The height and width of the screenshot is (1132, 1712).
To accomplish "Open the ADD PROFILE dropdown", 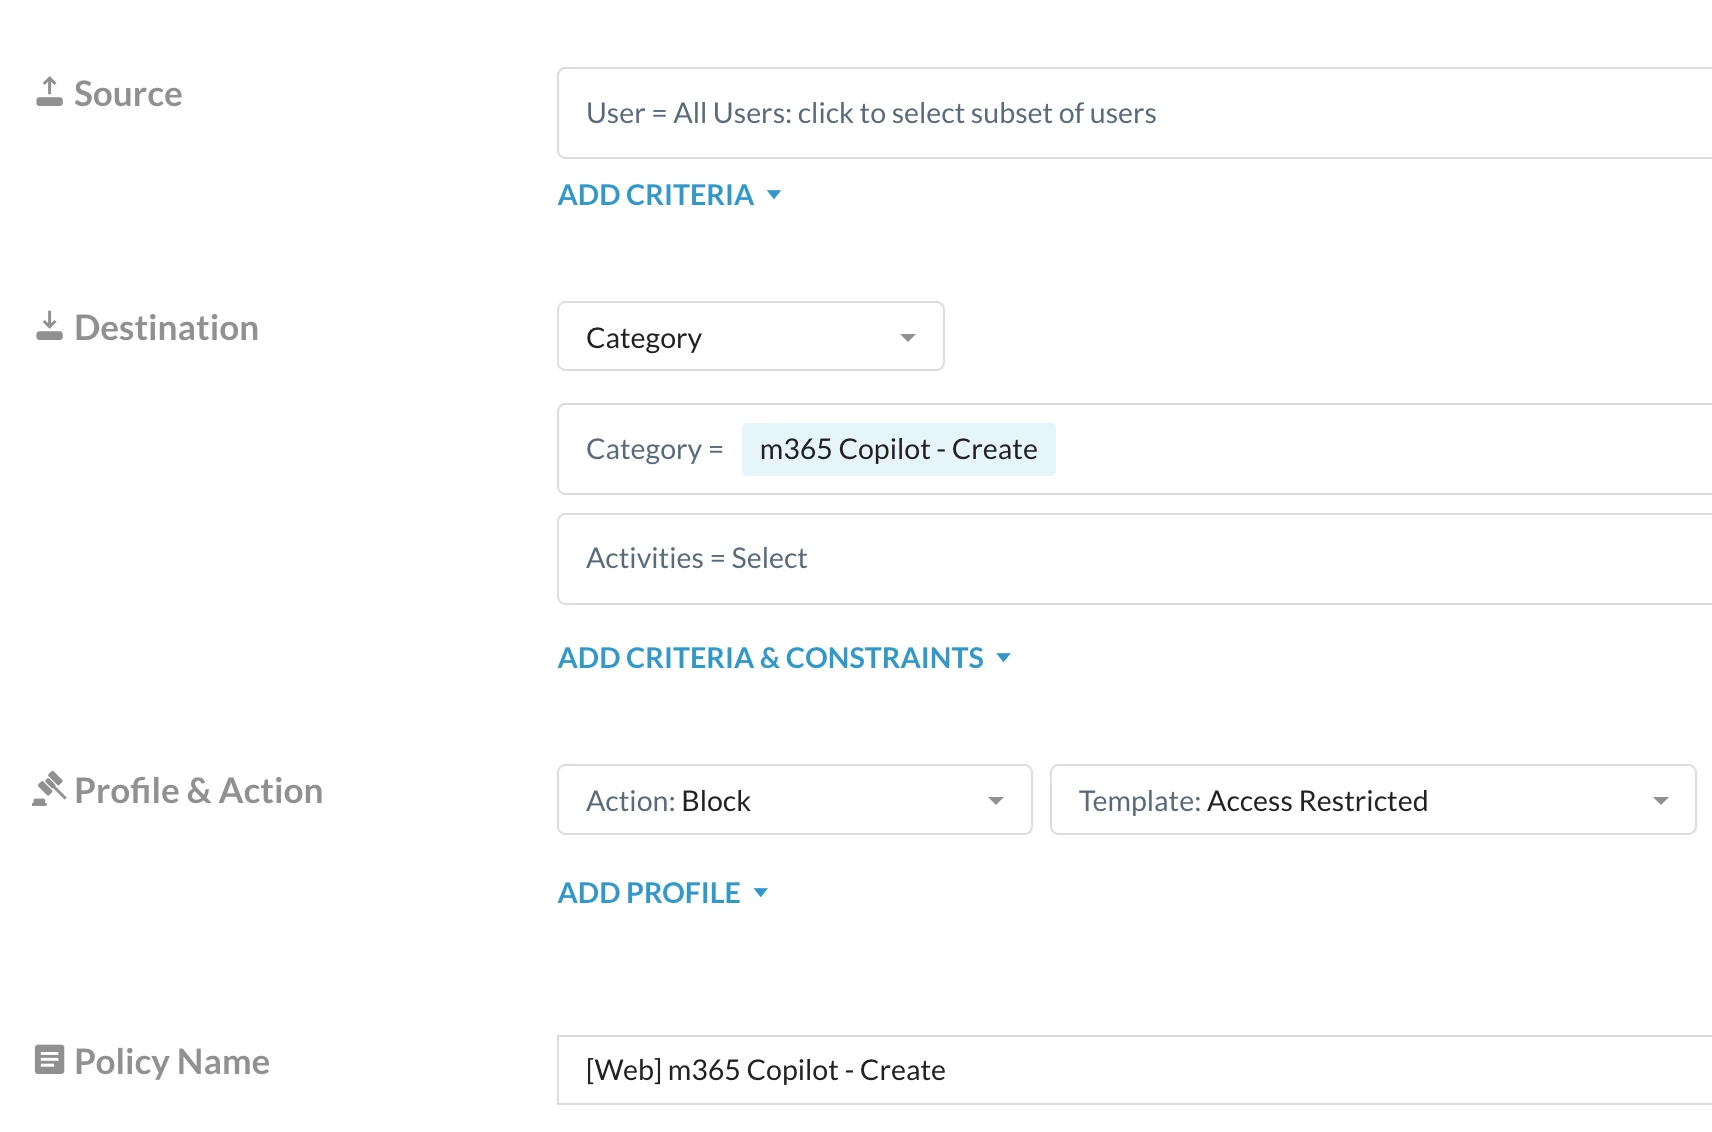I will (661, 893).
